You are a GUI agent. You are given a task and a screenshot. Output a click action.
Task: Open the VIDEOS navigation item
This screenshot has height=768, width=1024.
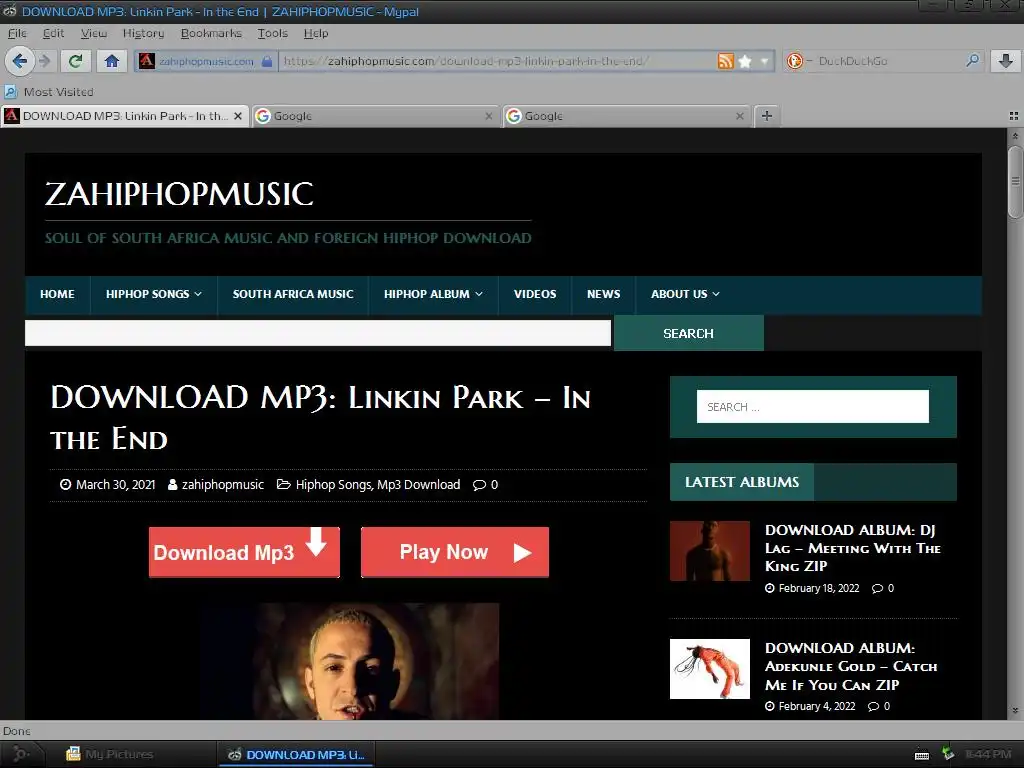point(535,295)
